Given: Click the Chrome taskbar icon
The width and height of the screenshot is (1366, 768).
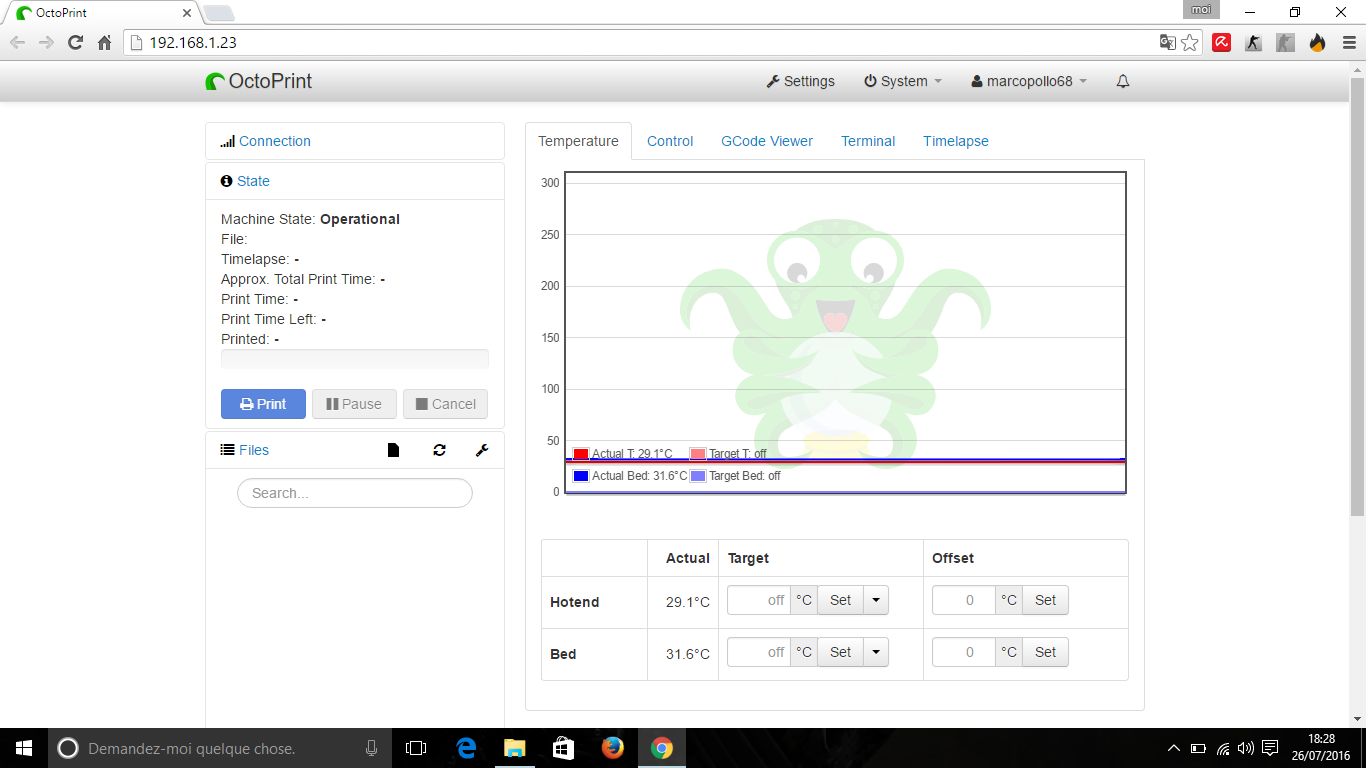Looking at the screenshot, I should tap(661, 748).
